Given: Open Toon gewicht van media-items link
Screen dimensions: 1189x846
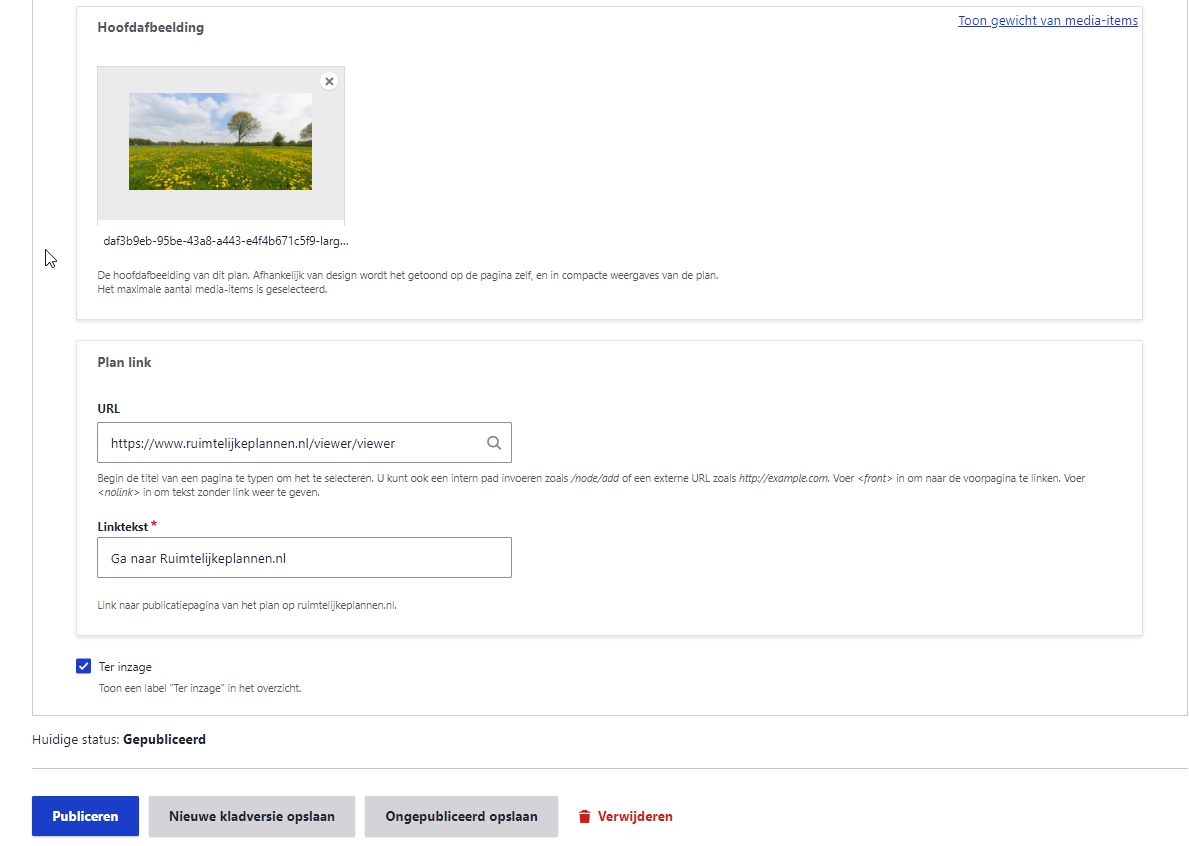Looking at the screenshot, I should point(1047,20).
